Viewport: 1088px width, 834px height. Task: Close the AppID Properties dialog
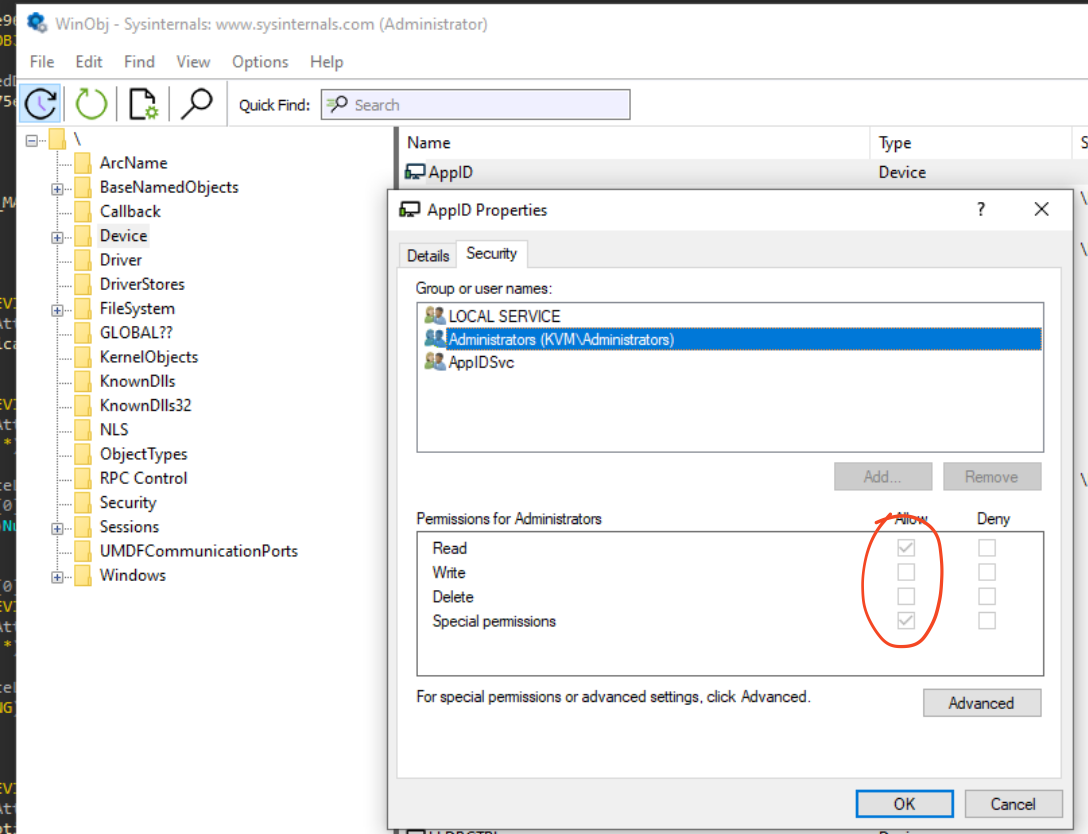(1041, 209)
